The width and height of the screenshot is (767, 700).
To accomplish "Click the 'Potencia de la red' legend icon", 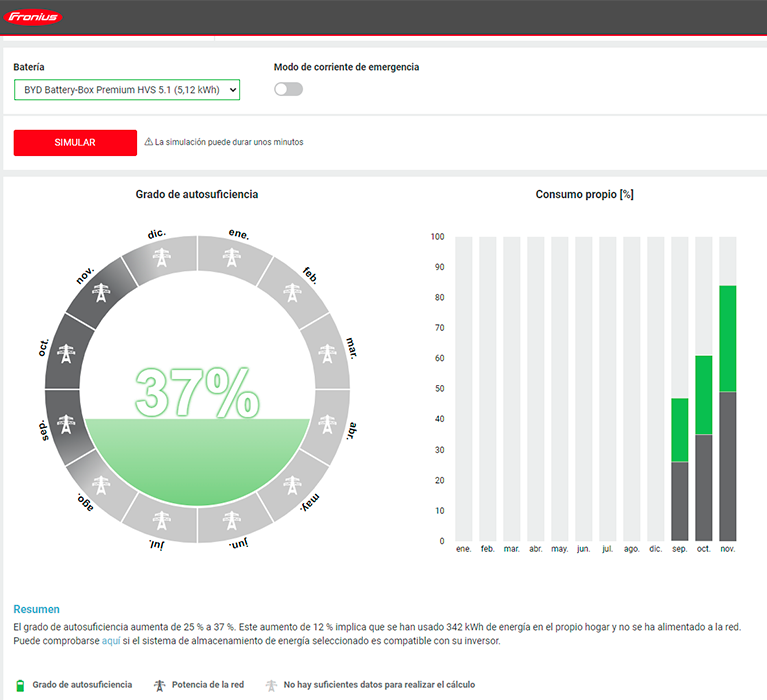I will tap(158, 685).
